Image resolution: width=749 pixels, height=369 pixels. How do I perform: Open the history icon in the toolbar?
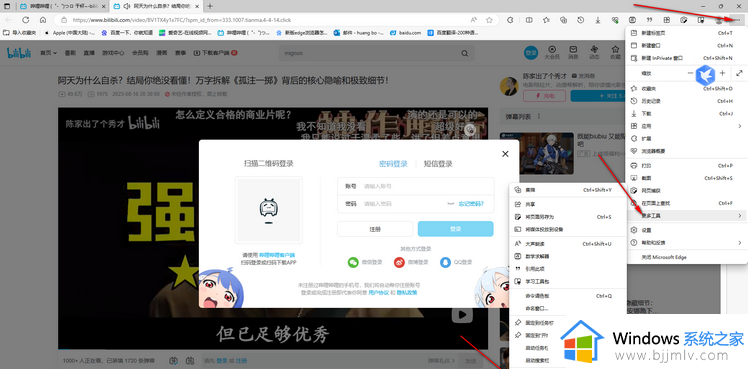(x=580, y=20)
